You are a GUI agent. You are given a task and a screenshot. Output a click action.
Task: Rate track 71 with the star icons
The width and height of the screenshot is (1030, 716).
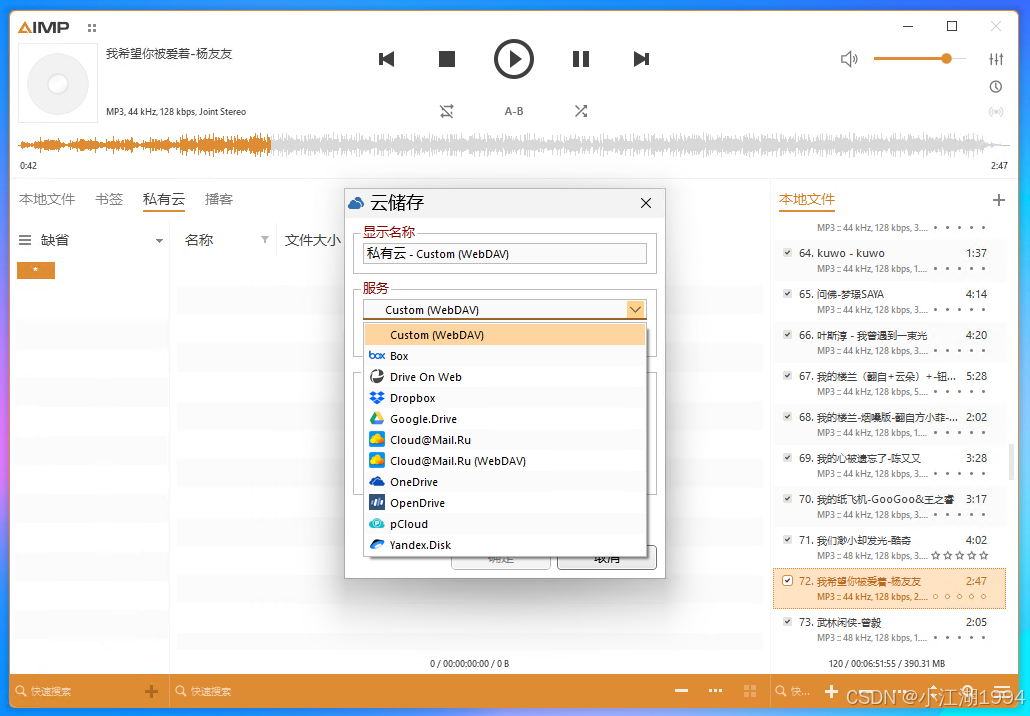click(960, 556)
